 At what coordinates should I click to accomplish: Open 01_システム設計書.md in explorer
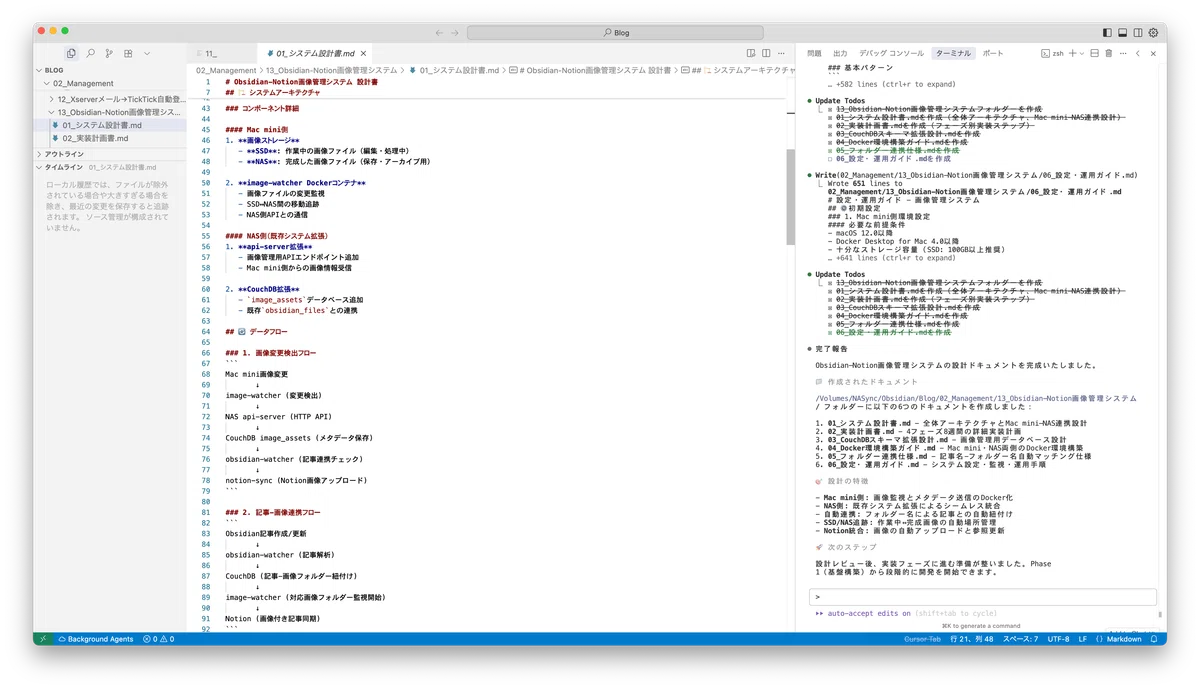[x=111, y=125]
